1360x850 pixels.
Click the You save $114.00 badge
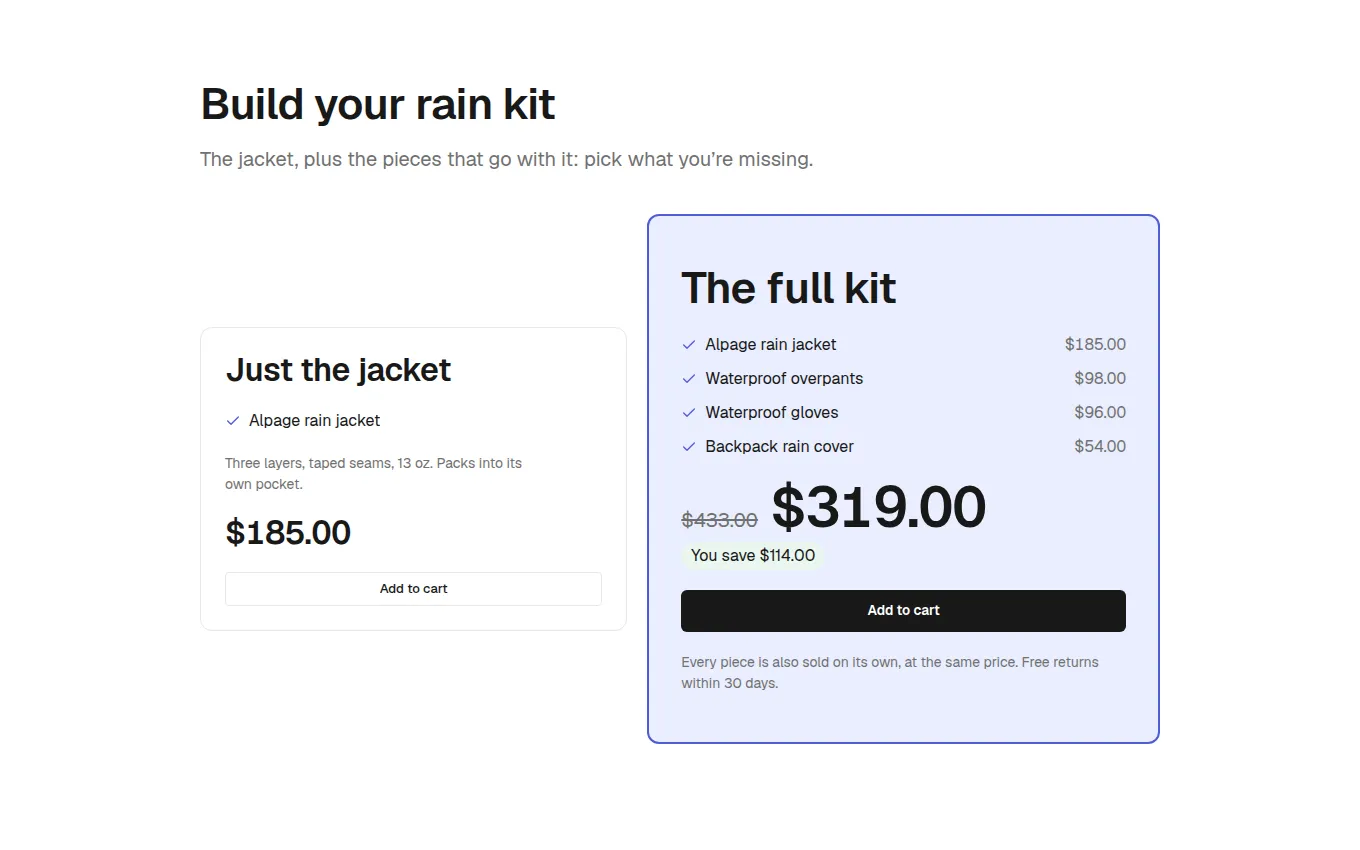click(x=753, y=556)
